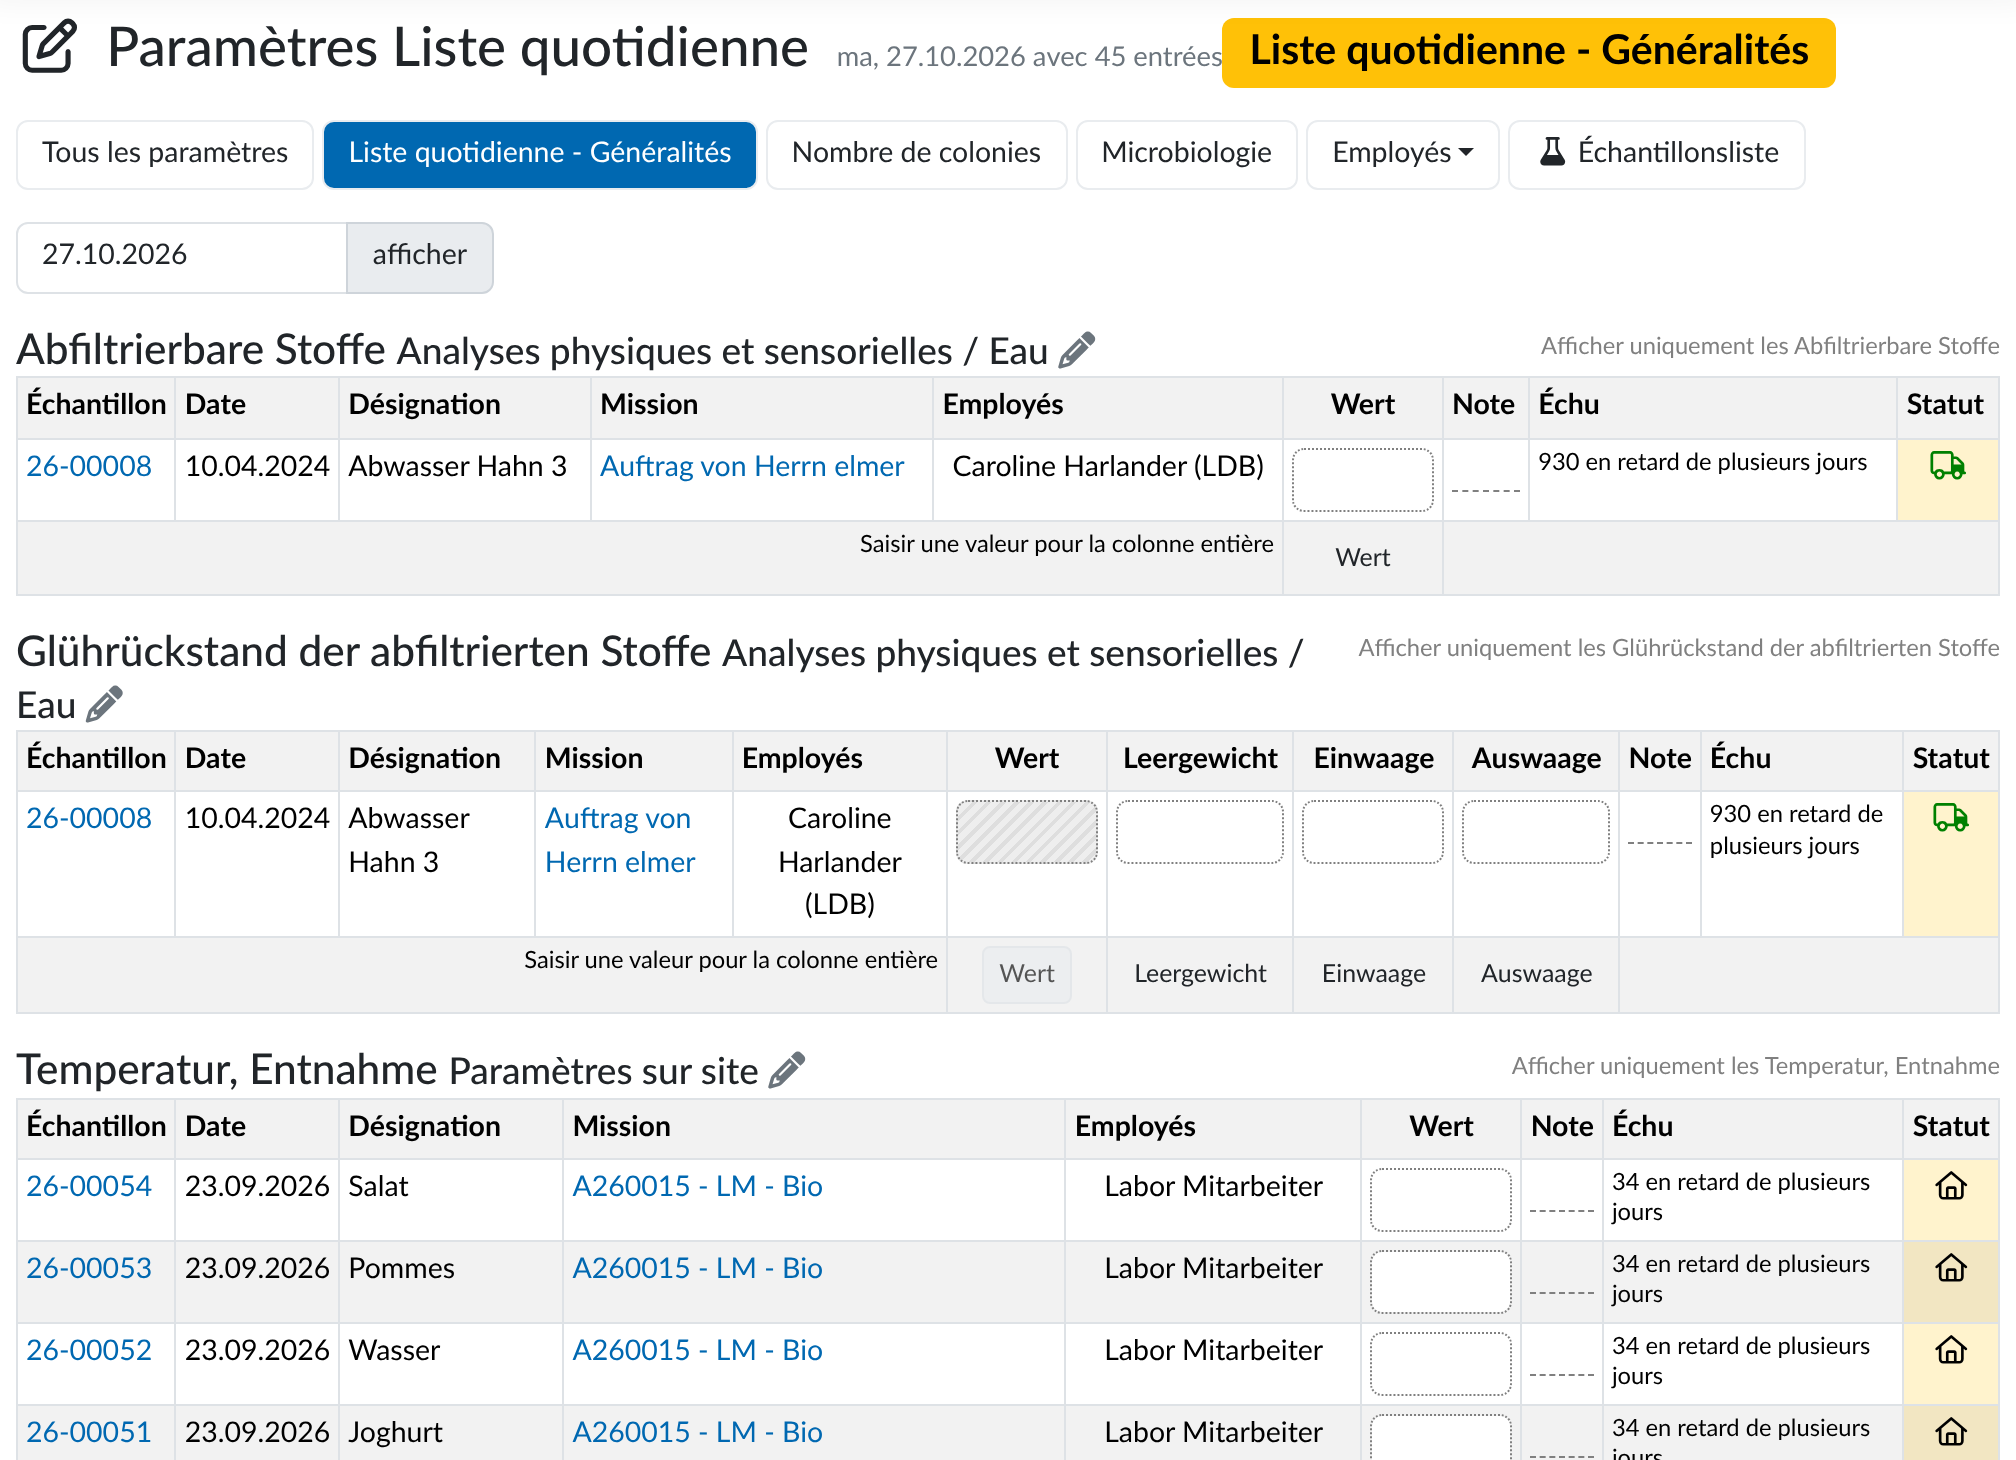2016x1460 pixels.
Task: Open A260015 - LM - Bio mission for Wasser
Action: coord(697,1350)
